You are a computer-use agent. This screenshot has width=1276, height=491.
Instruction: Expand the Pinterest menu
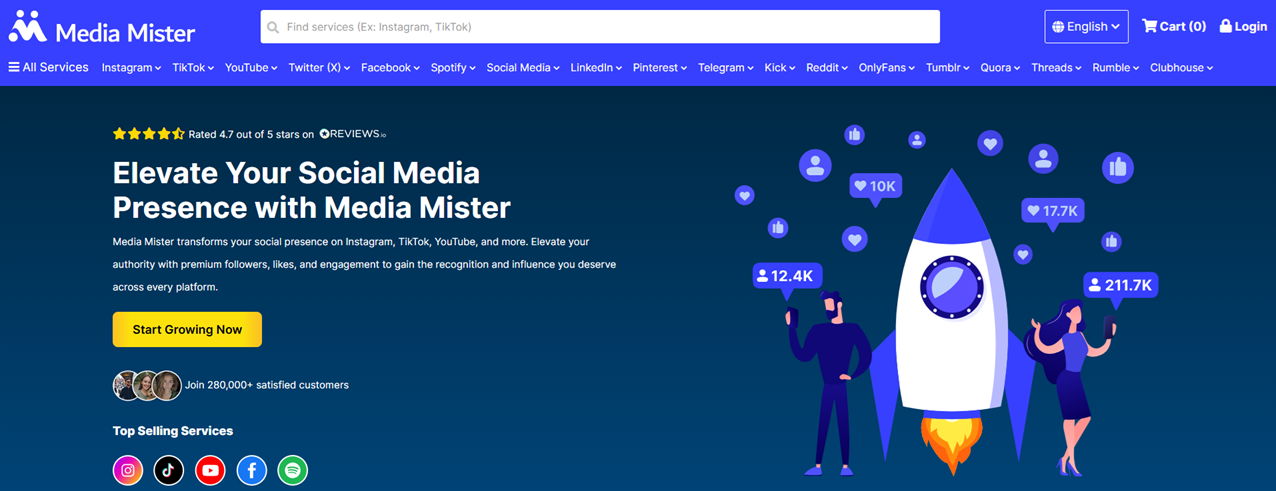[660, 68]
